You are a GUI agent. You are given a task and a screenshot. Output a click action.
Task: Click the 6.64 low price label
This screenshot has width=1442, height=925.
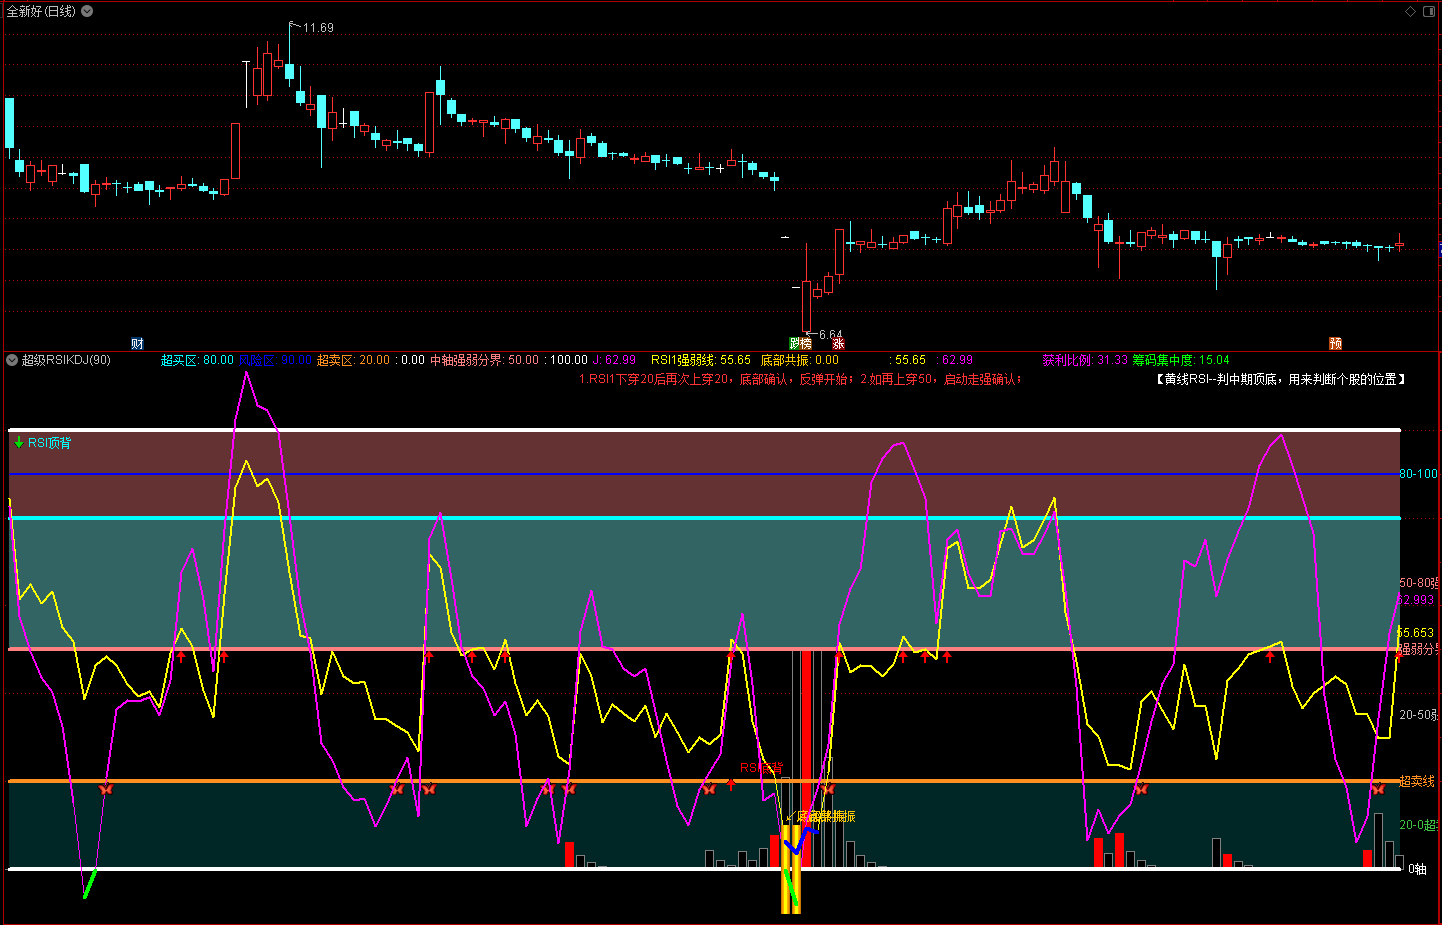pos(830,335)
